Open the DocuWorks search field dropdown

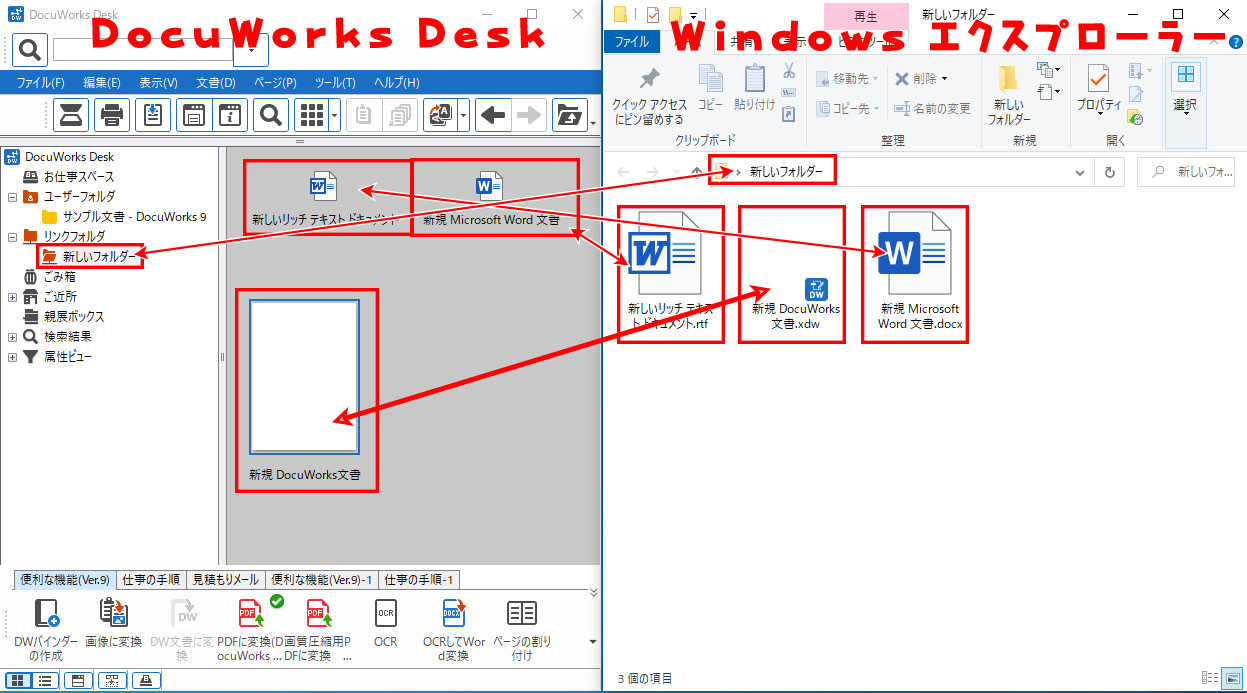tap(250, 49)
